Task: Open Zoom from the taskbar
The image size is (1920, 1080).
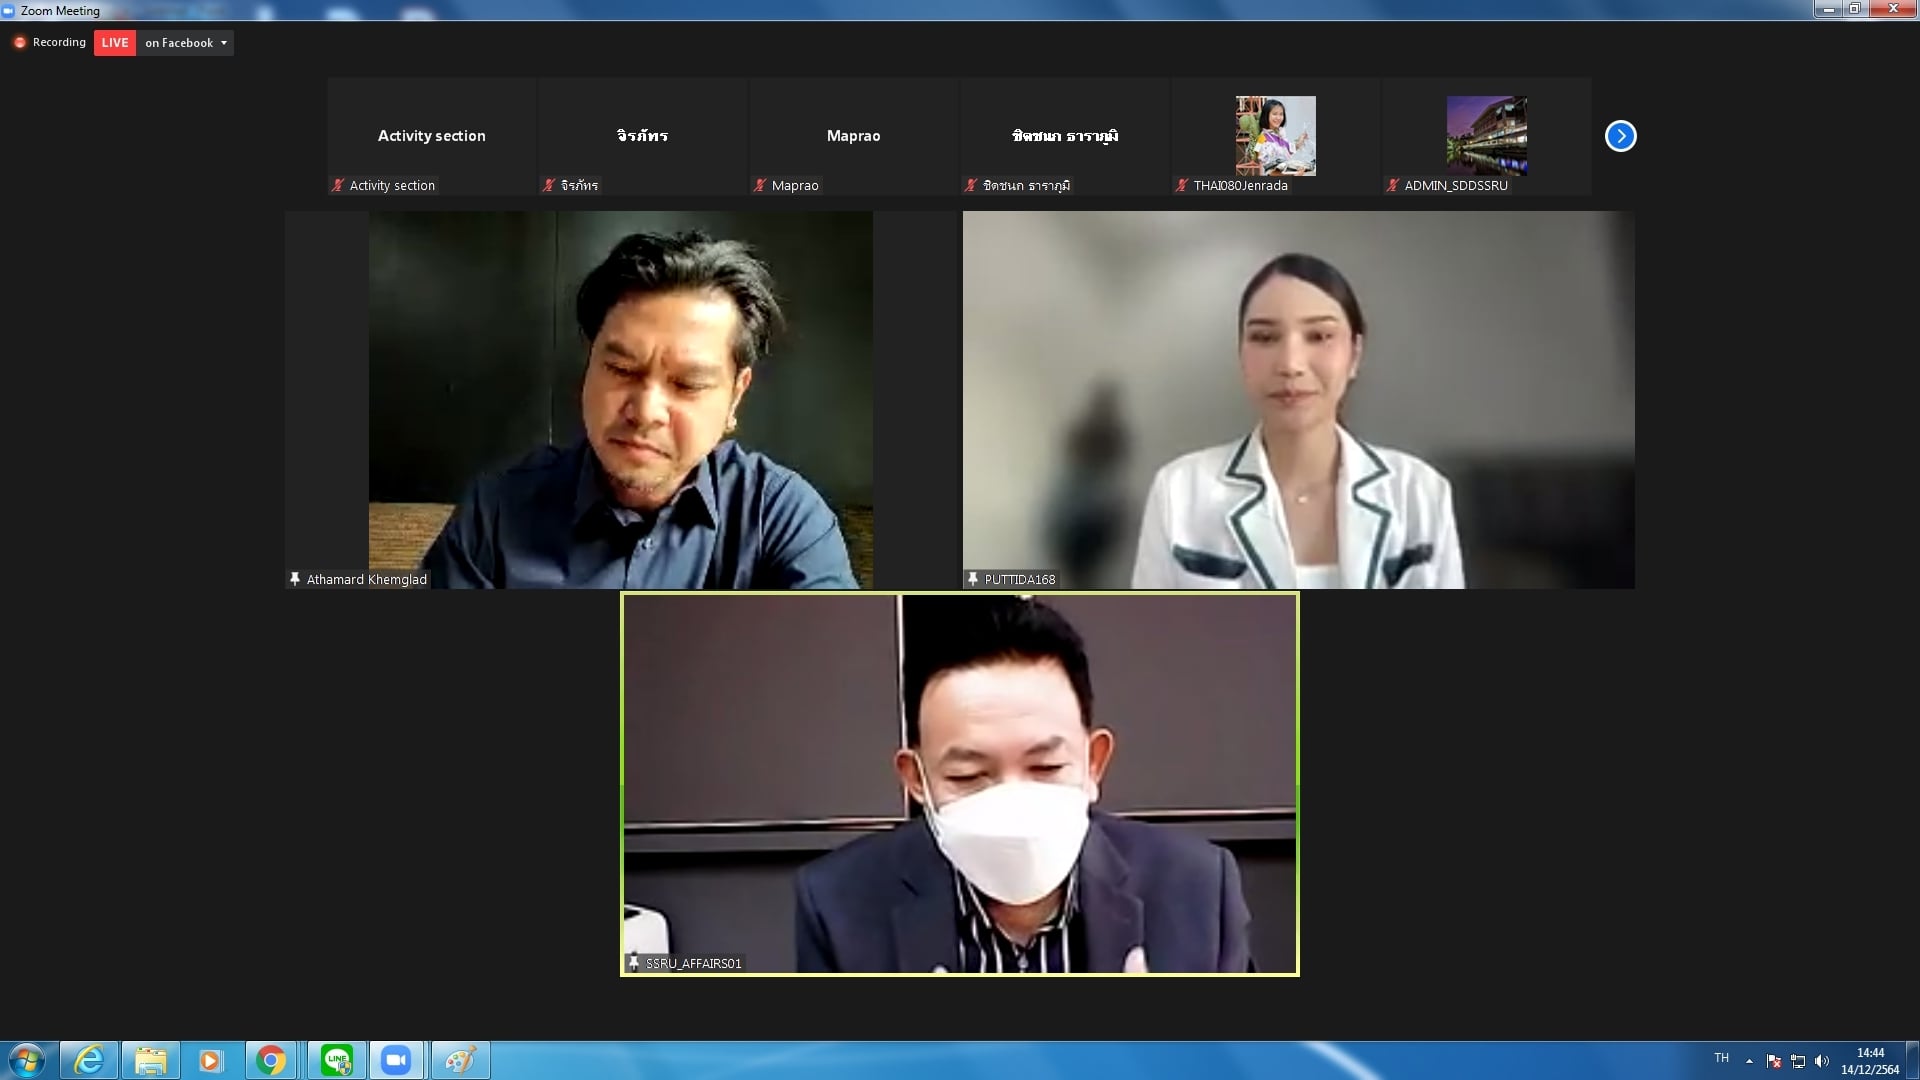Action: click(396, 1060)
